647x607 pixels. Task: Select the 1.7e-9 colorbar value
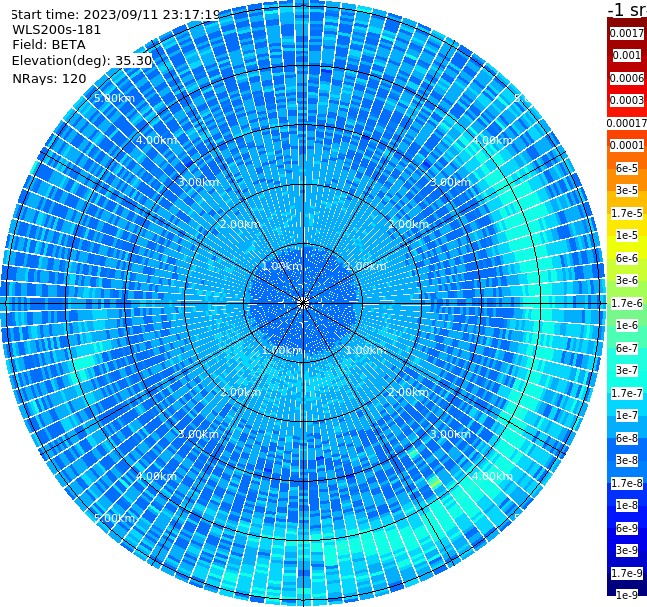click(627, 573)
